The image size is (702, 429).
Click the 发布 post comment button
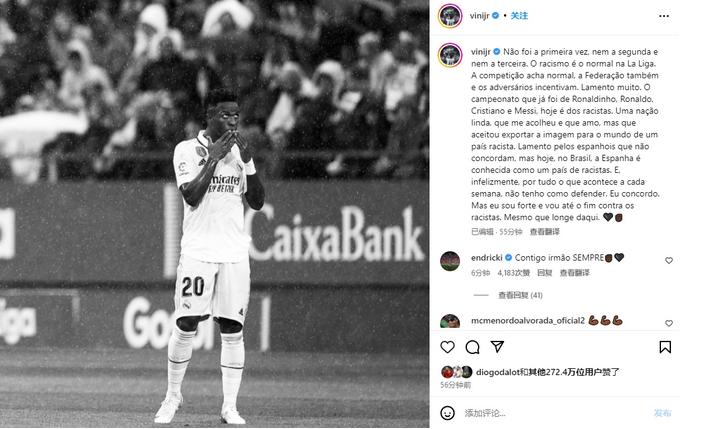click(x=662, y=413)
